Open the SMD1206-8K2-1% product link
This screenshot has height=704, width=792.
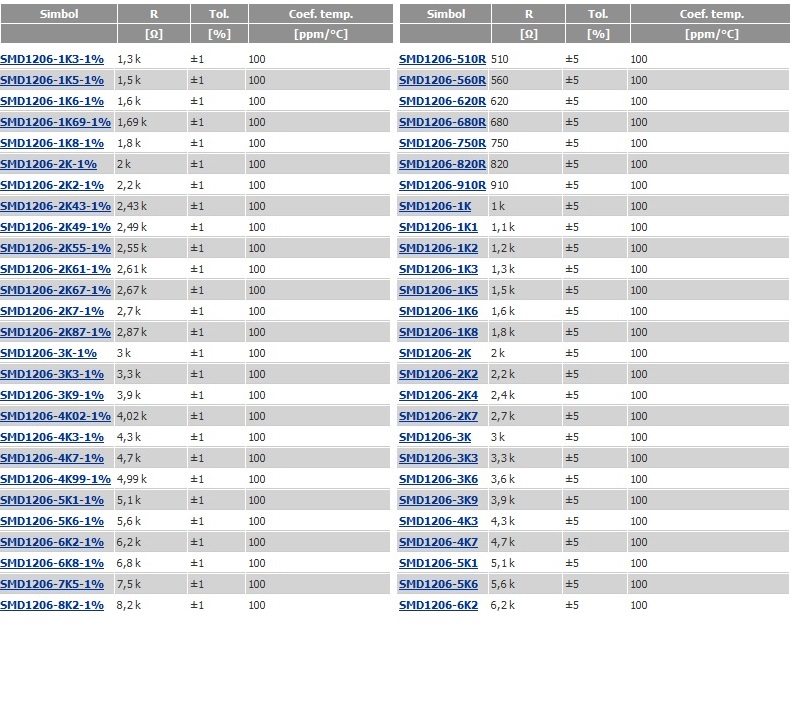pyautogui.click(x=52, y=605)
